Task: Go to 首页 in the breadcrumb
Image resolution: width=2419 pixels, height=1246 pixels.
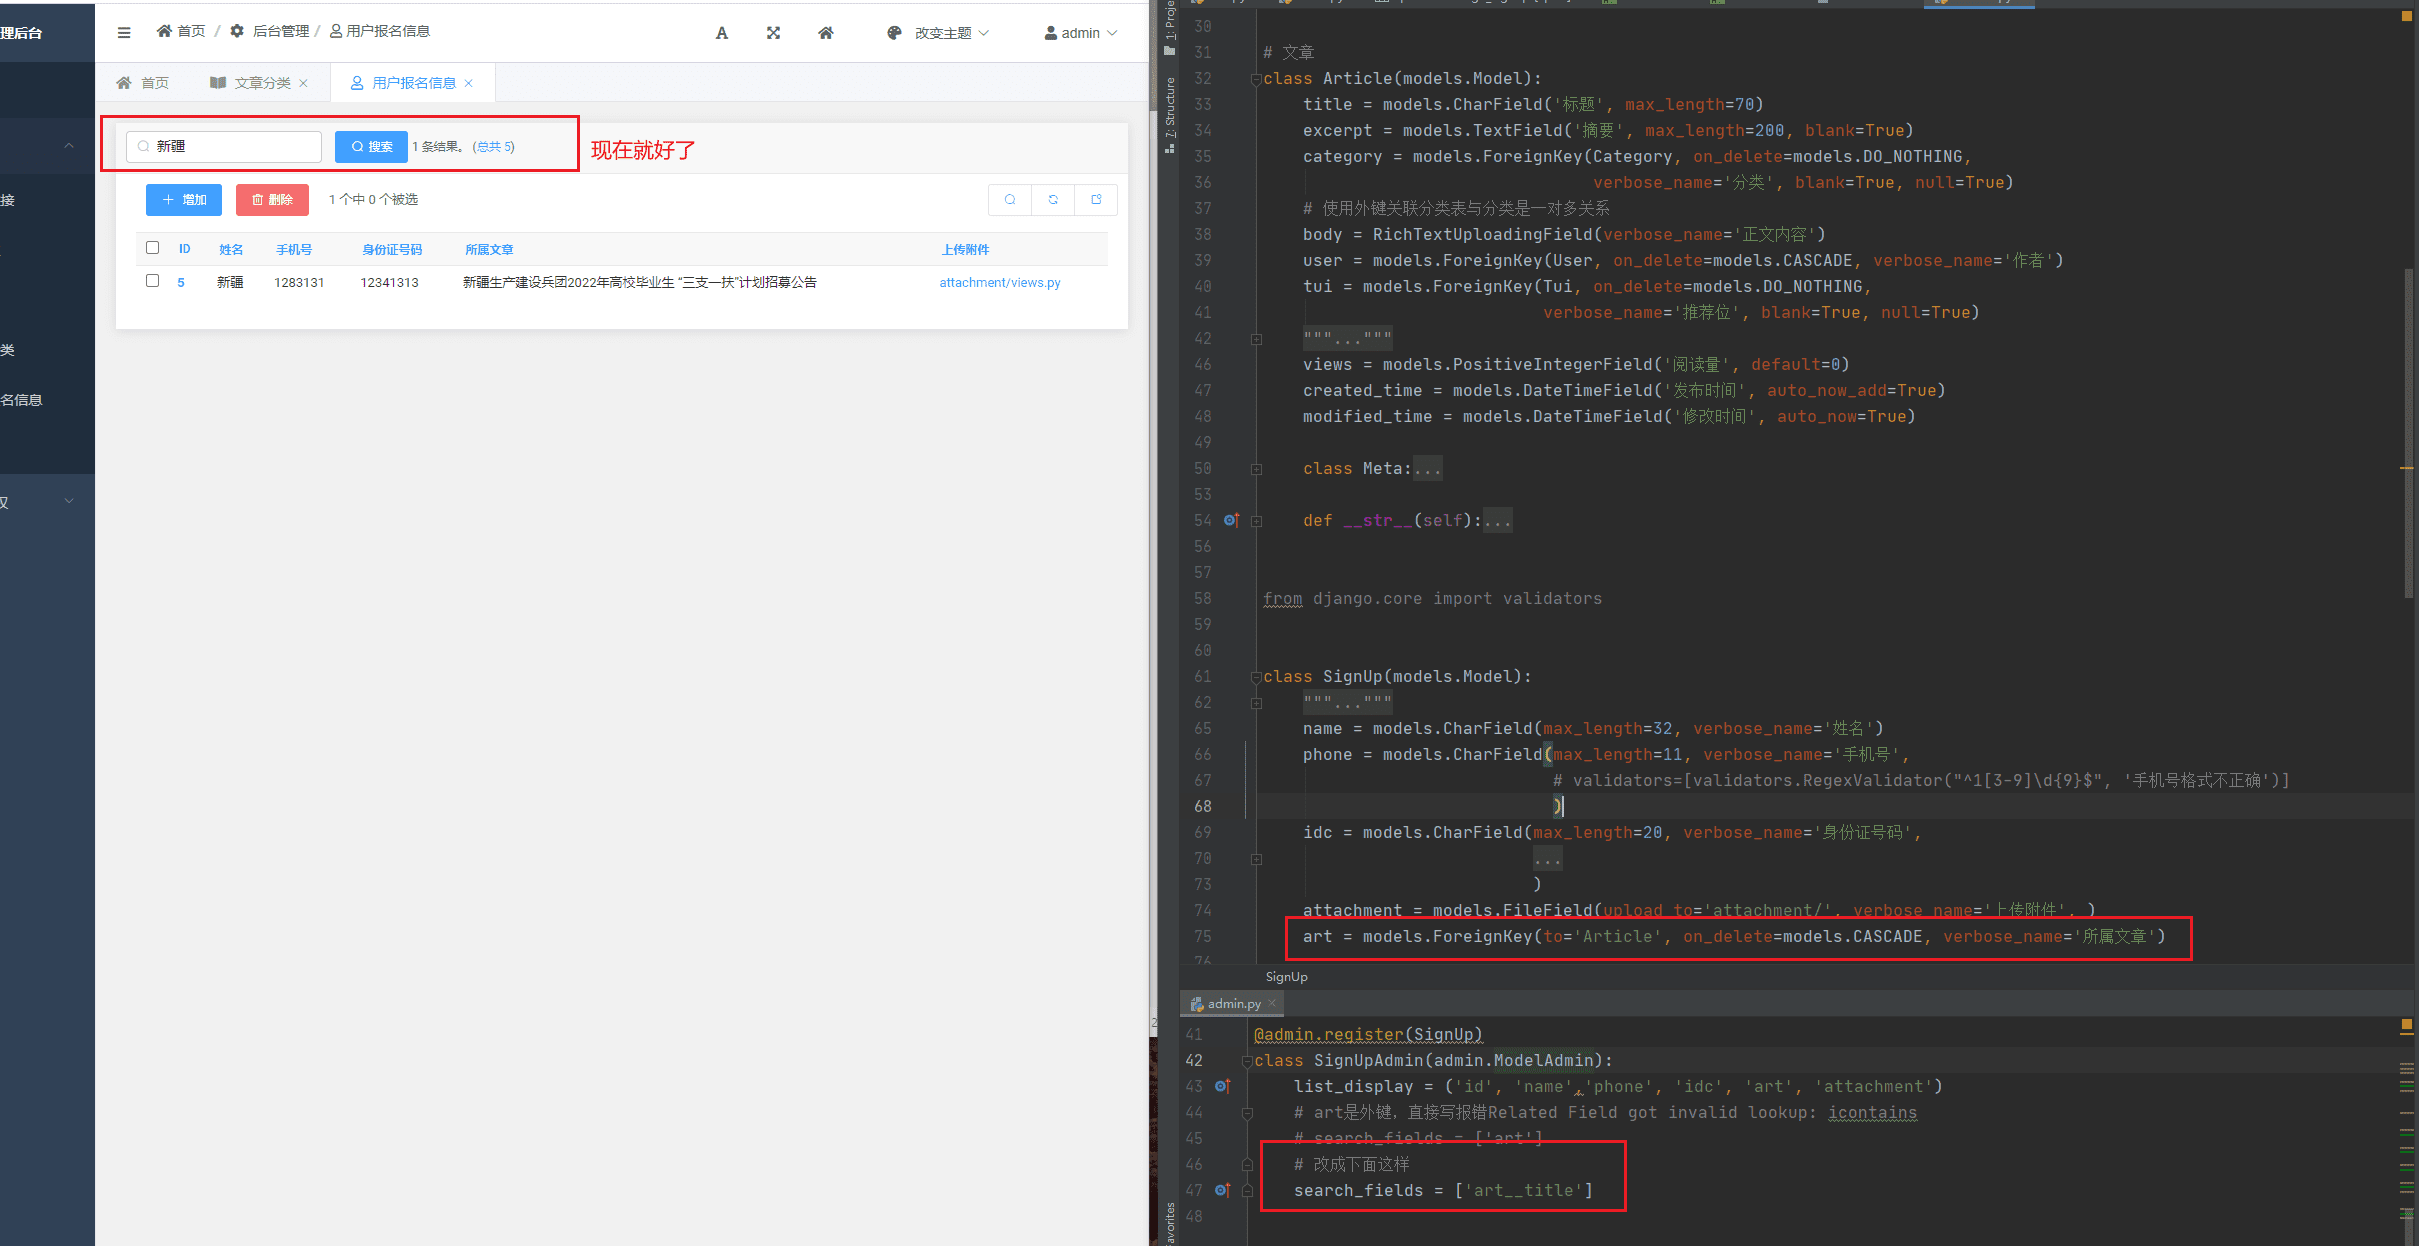Action: [x=181, y=31]
